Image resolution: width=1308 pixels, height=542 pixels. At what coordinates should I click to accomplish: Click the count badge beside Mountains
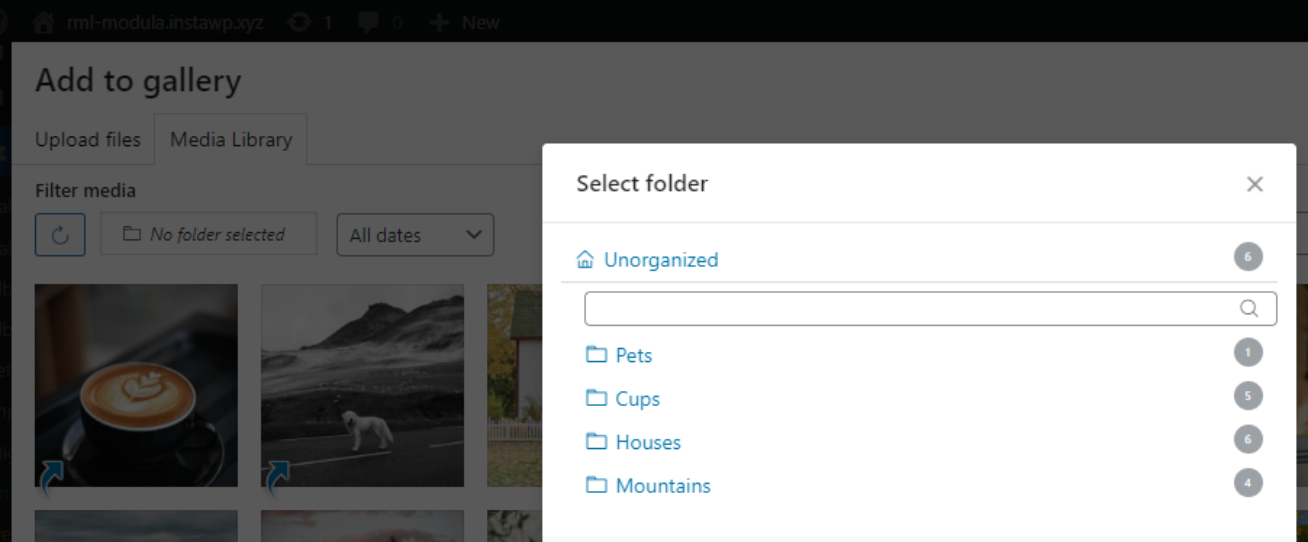[x=1248, y=483]
